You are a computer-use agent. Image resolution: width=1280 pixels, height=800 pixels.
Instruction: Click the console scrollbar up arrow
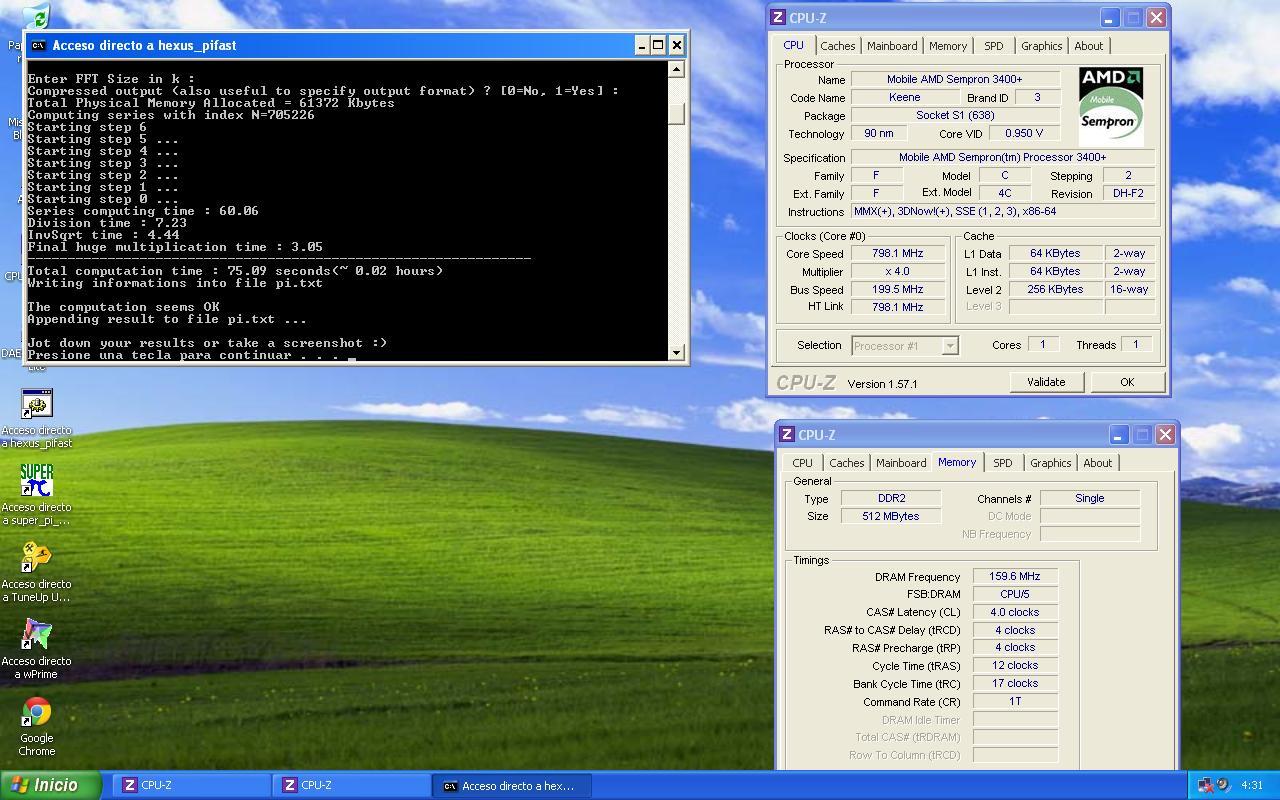677,69
